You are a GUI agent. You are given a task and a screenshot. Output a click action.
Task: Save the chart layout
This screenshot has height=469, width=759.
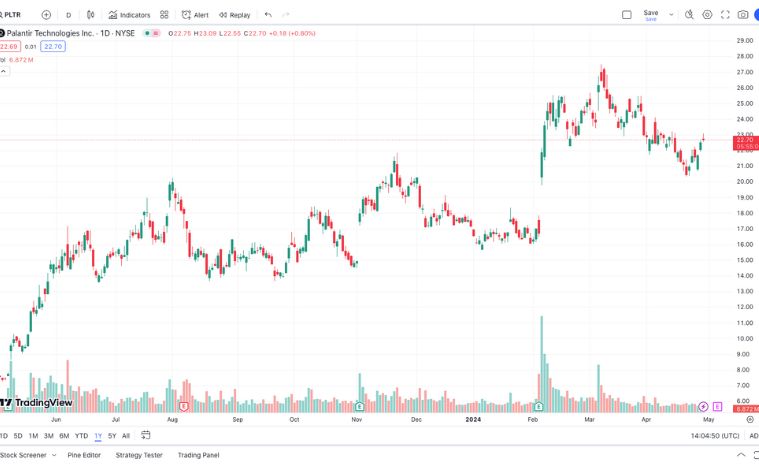651,15
